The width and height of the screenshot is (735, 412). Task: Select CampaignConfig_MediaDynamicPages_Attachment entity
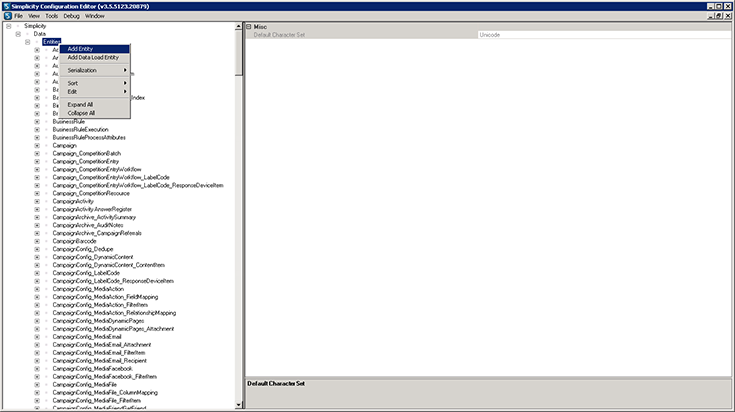tap(113, 329)
